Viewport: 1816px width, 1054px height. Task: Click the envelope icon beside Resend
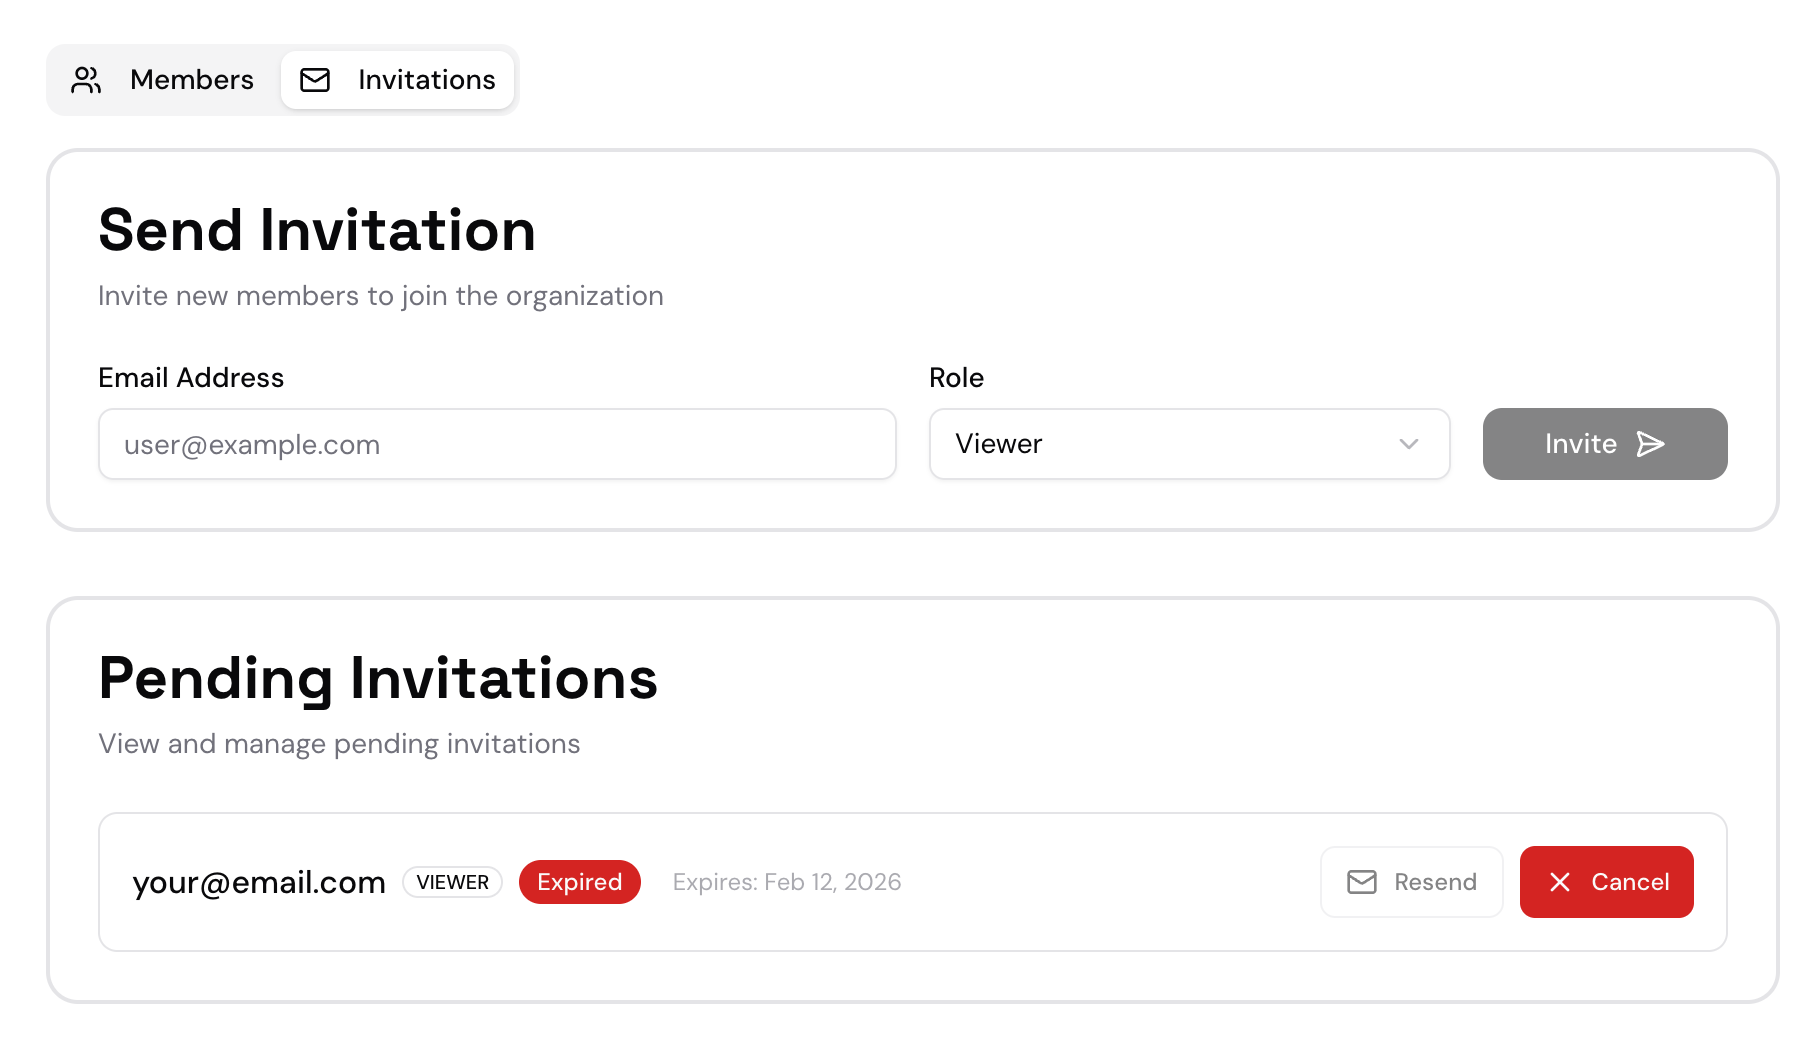pos(1361,882)
